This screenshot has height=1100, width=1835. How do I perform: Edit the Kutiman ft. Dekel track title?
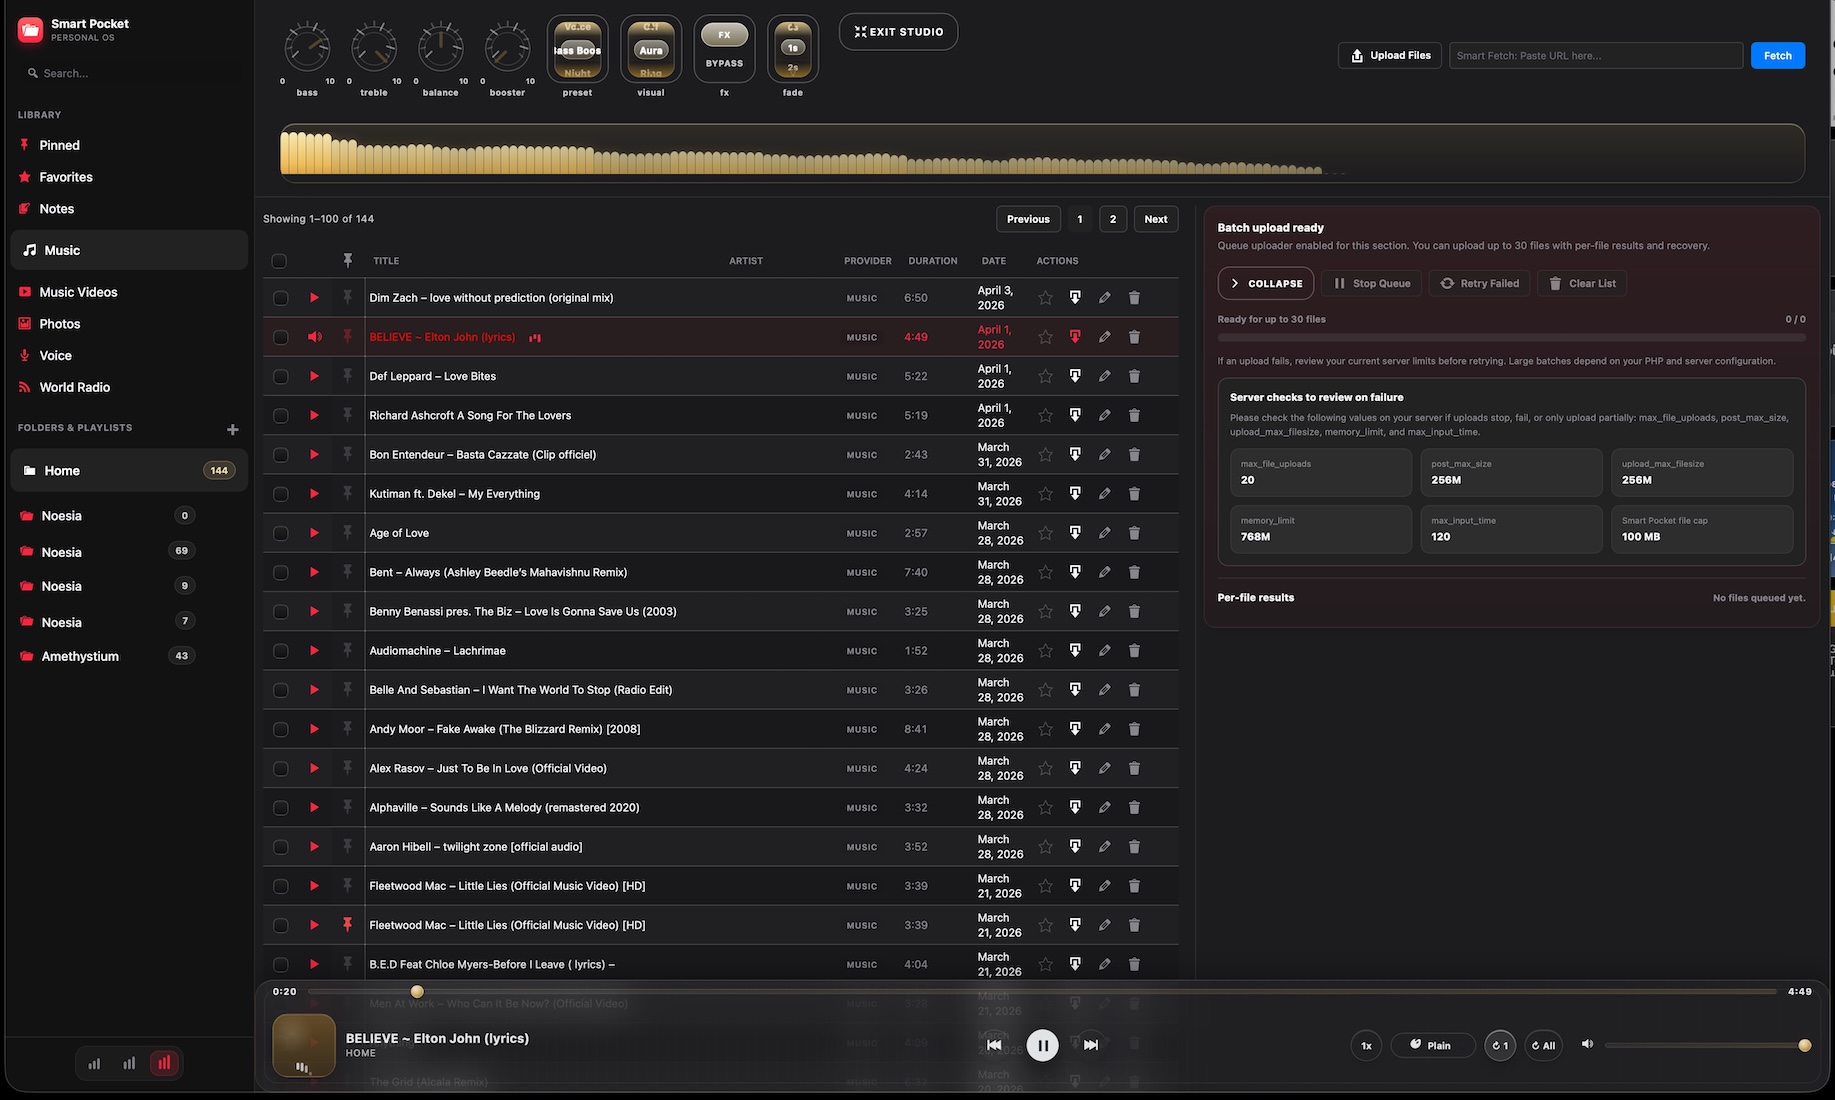[1104, 494]
